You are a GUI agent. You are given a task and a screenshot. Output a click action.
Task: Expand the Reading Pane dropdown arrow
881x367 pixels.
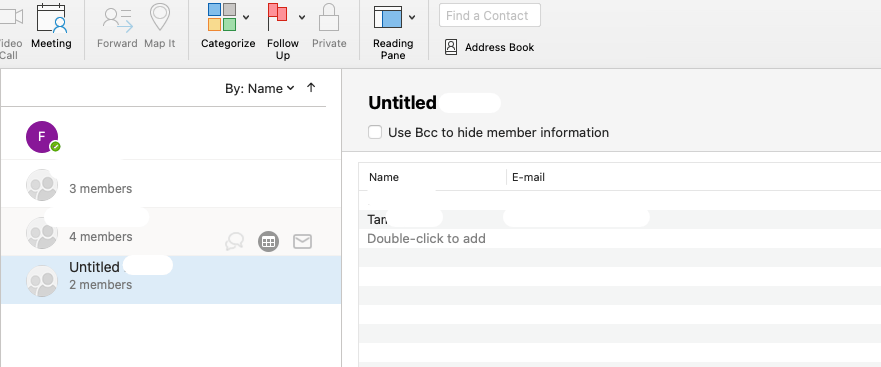412,17
